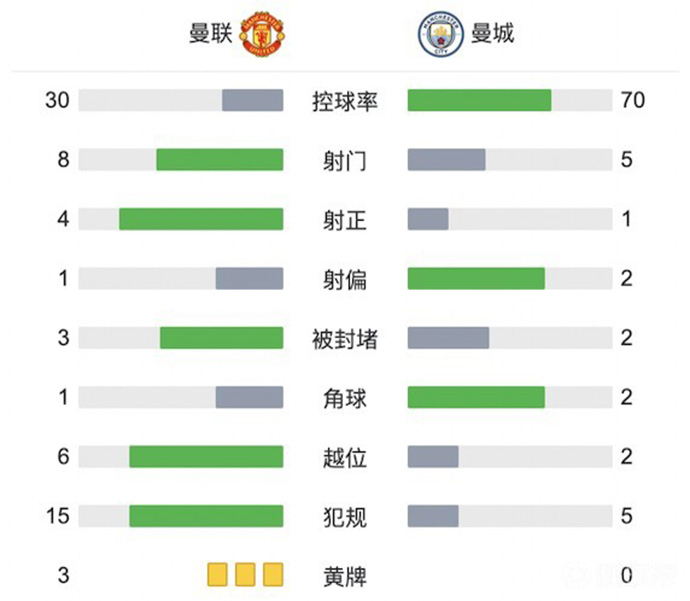Click Manchester City's green corners bar
This screenshot has height=601, width=690.
click(476, 397)
